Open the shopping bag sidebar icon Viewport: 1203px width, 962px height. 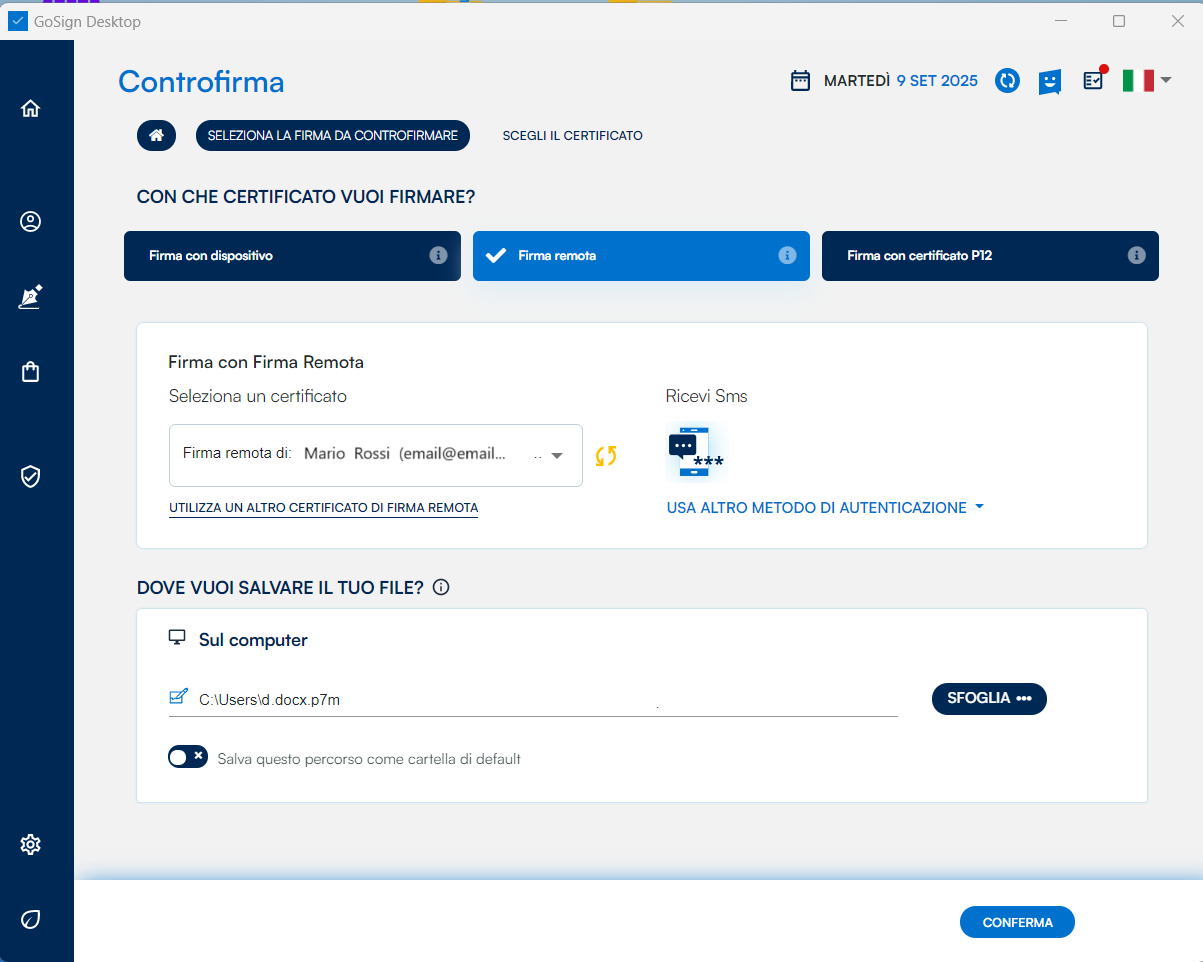(x=30, y=372)
